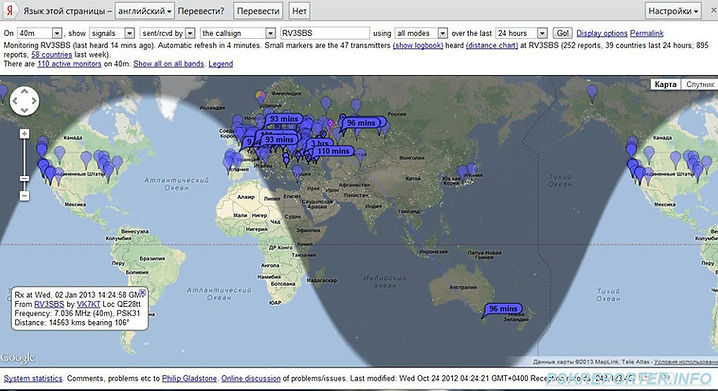Click the VK7KT callsign link in popup

coord(88,304)
